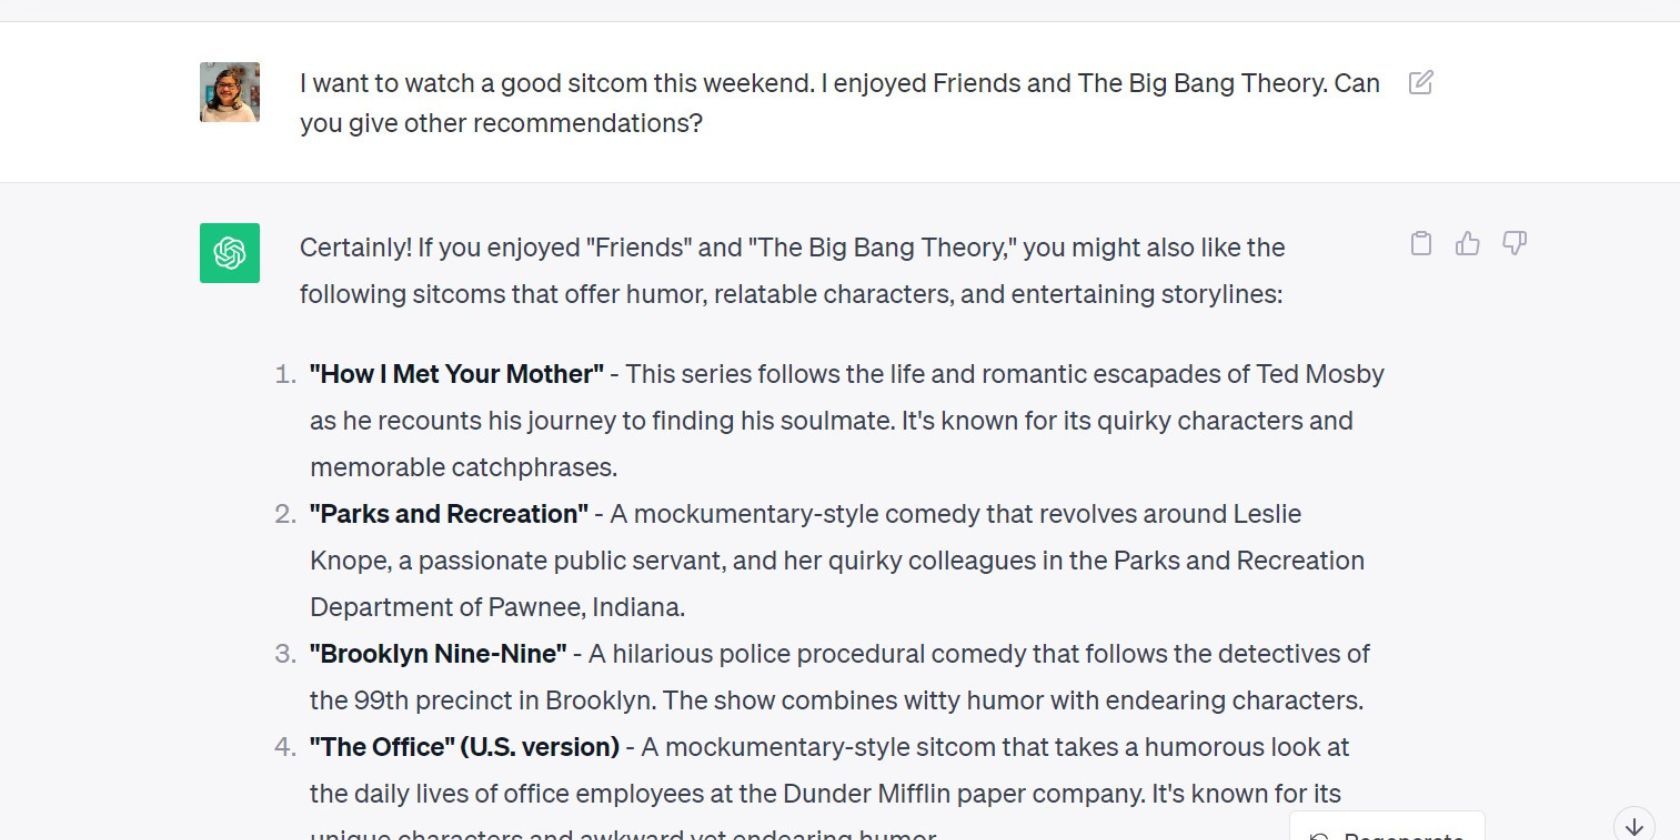Click list number 1 marker
The height and width of the screenshot is (840, 1680).
tap(285, 374)
